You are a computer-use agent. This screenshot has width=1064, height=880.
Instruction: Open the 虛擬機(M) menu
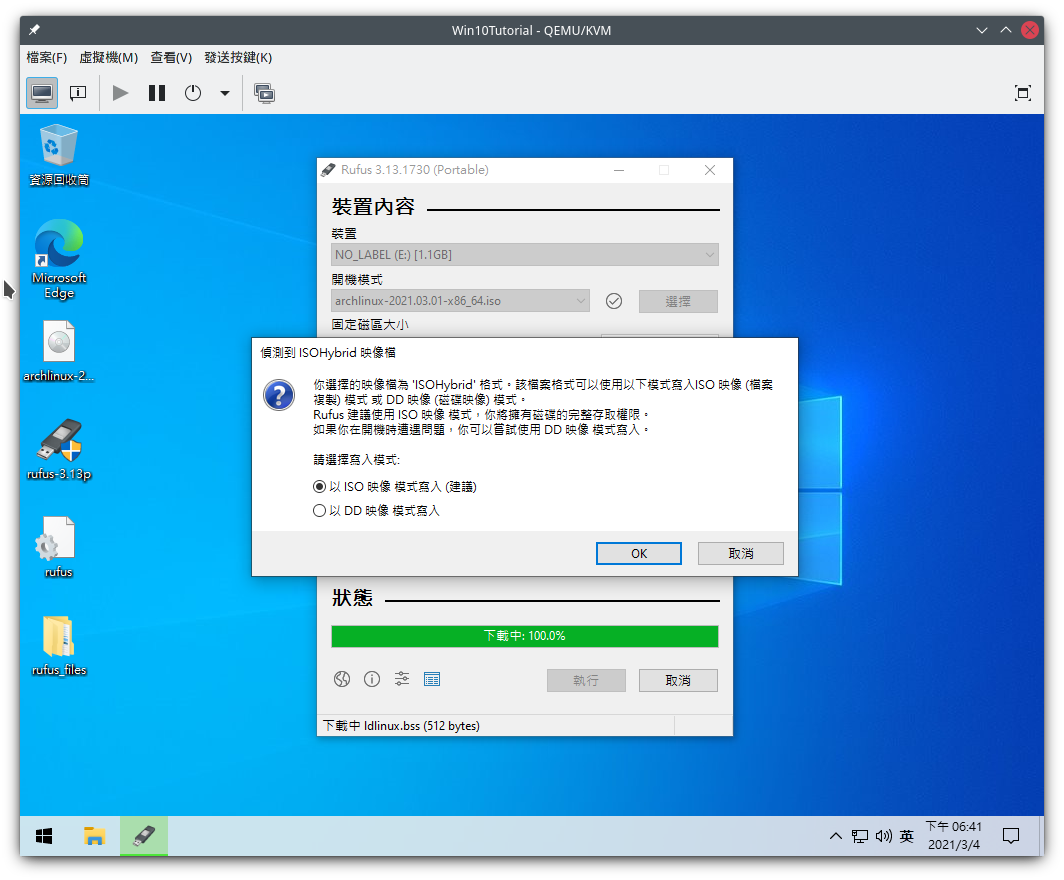(x=109, y=58)
